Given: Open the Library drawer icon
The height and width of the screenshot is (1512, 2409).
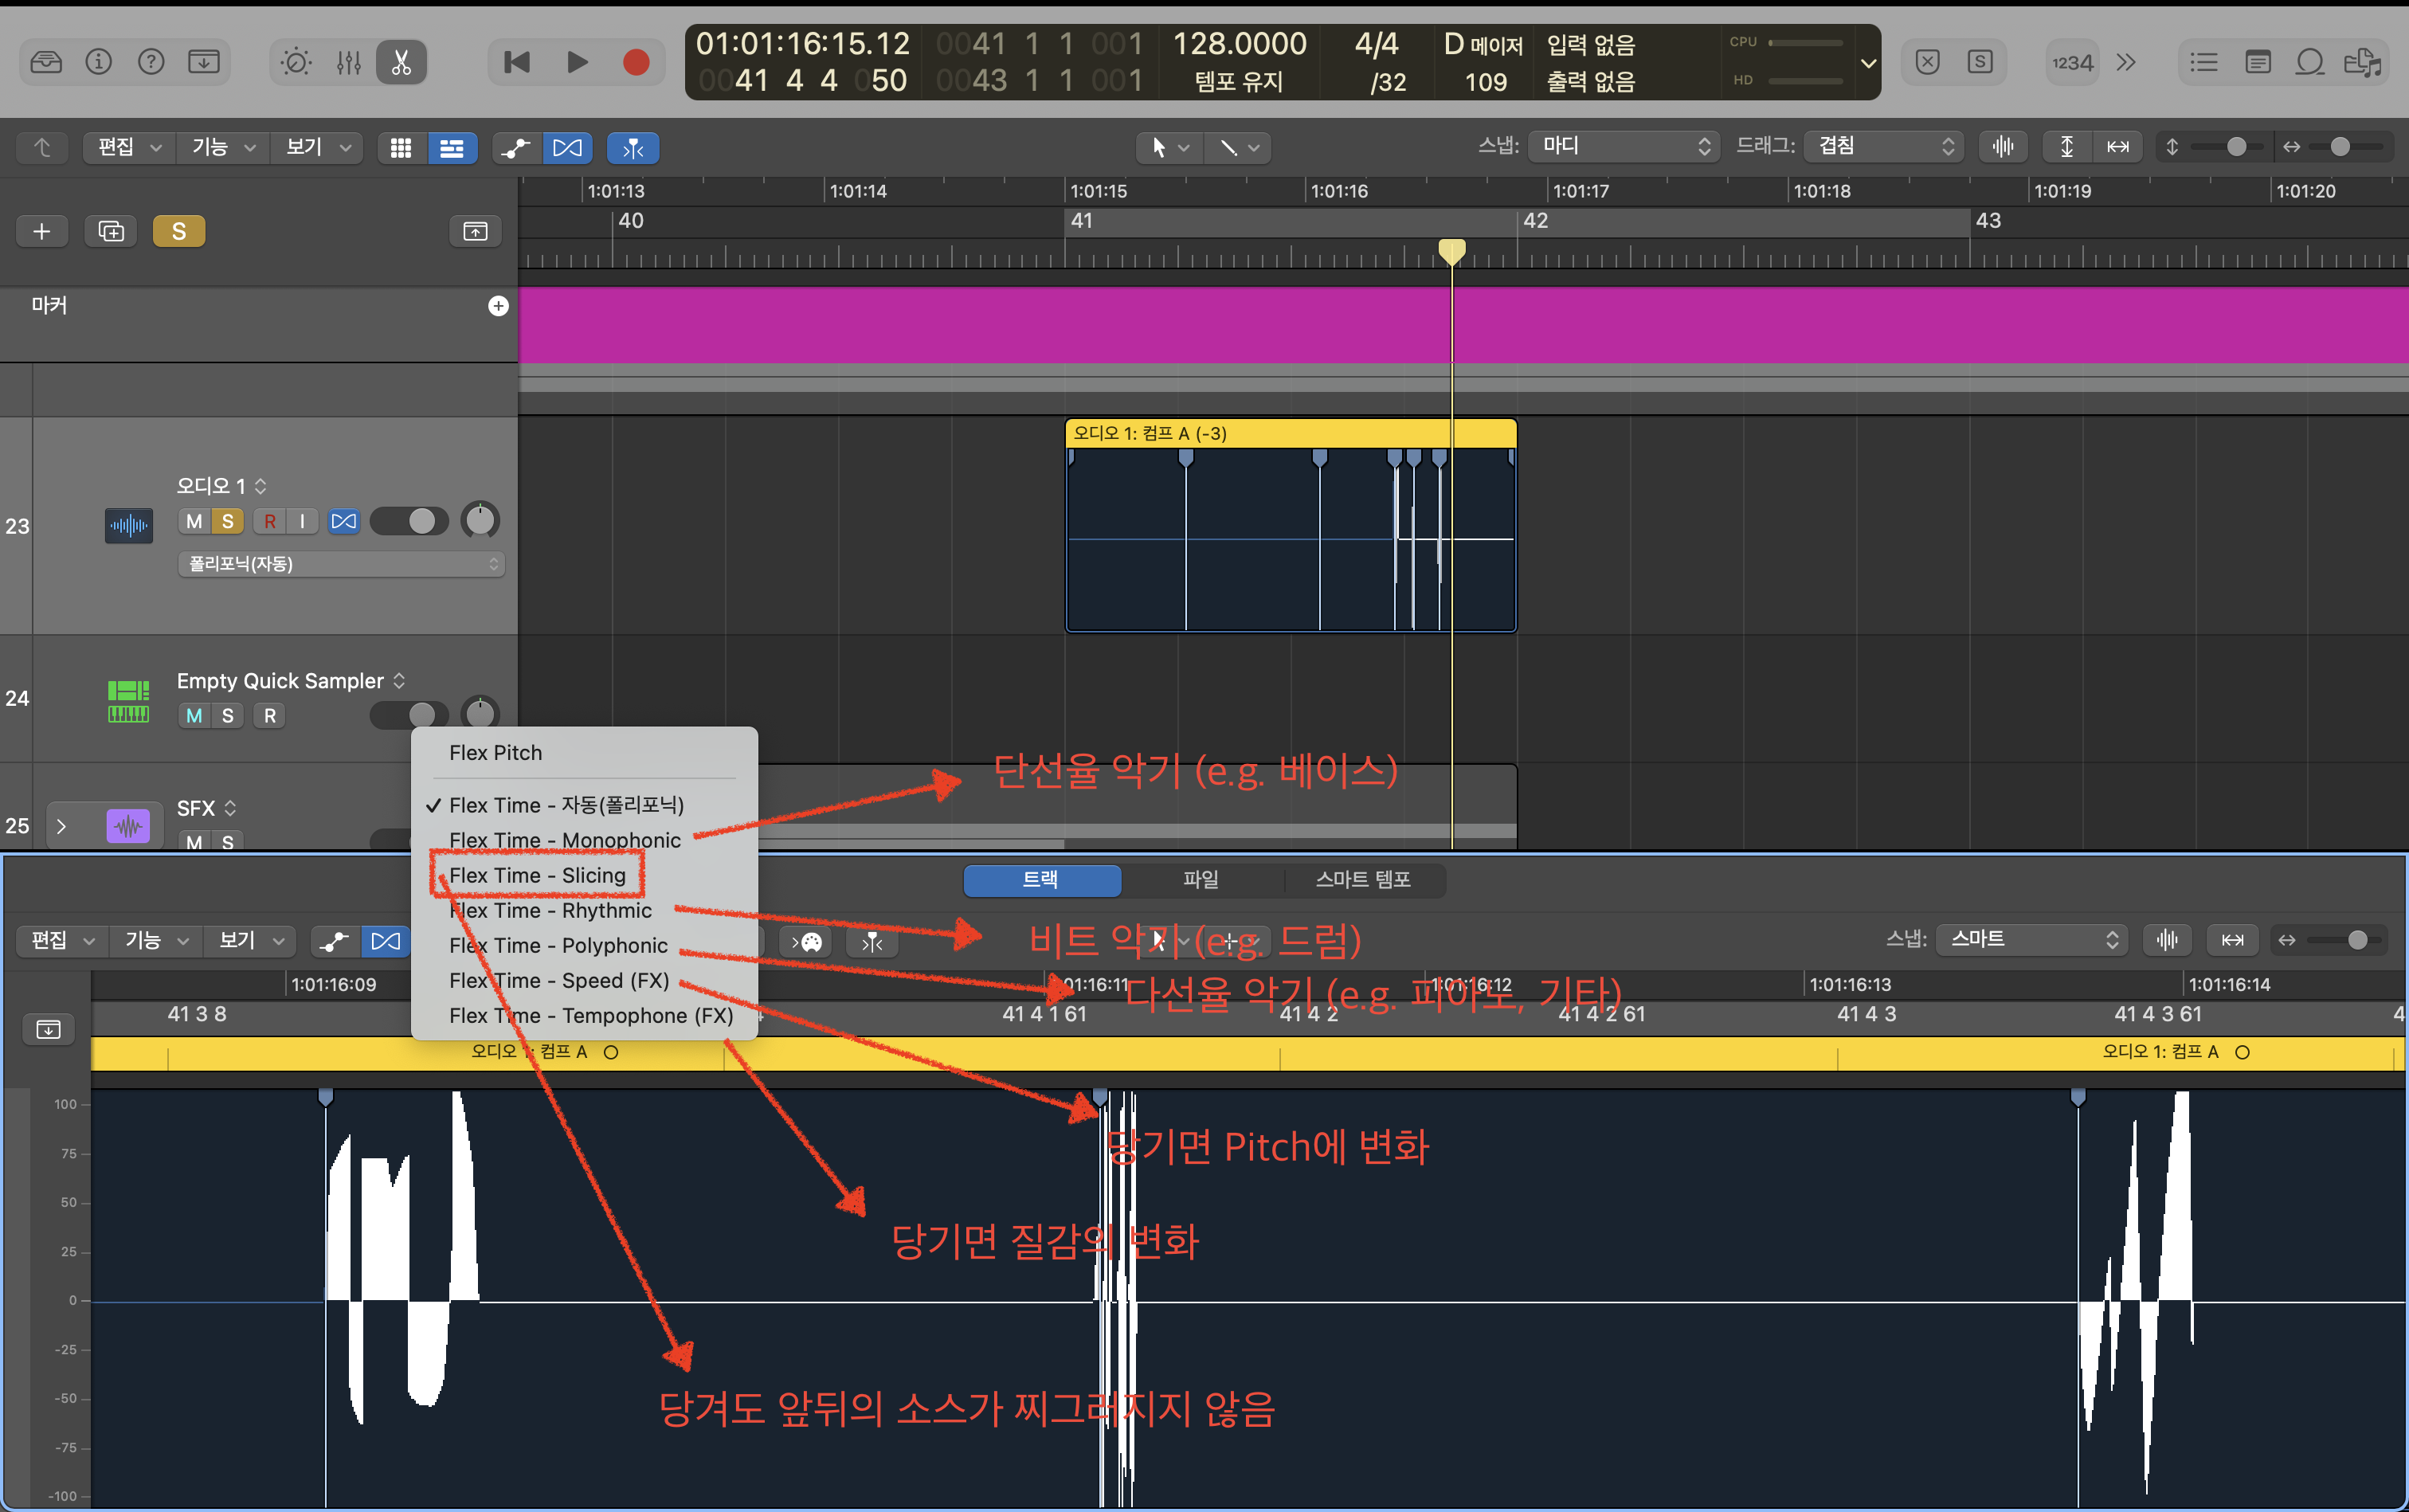Looking at the screenshot, I should [x=46, y=63].
